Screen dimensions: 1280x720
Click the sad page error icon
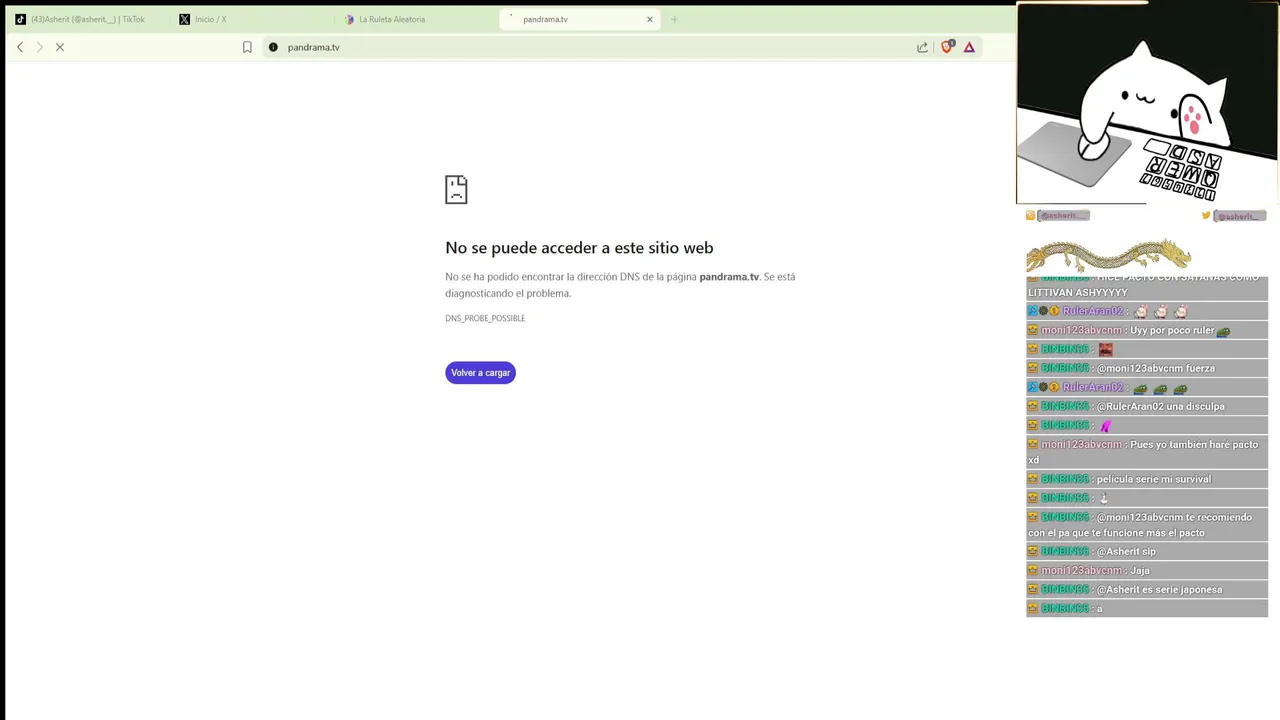[x=456, y=189]
